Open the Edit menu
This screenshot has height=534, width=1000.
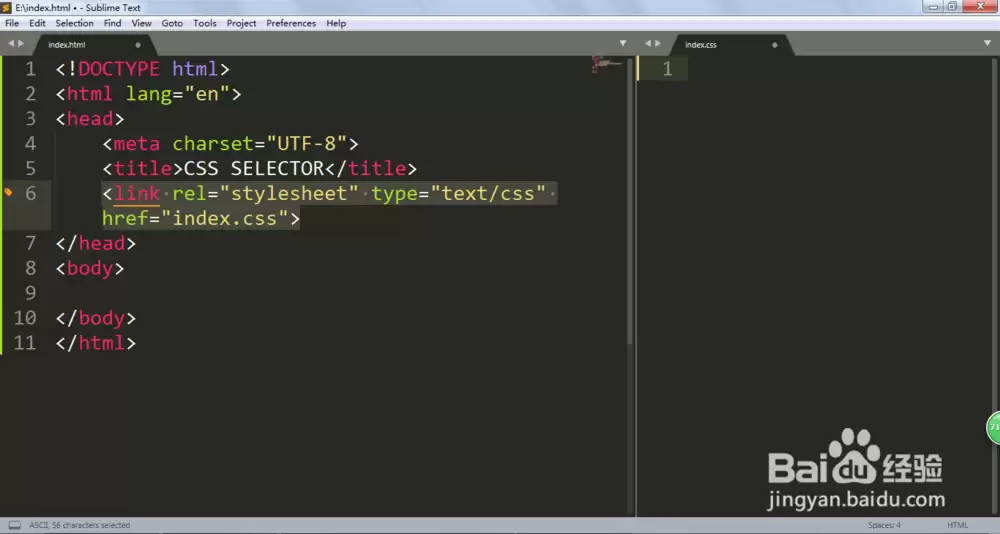click(37, 23)
